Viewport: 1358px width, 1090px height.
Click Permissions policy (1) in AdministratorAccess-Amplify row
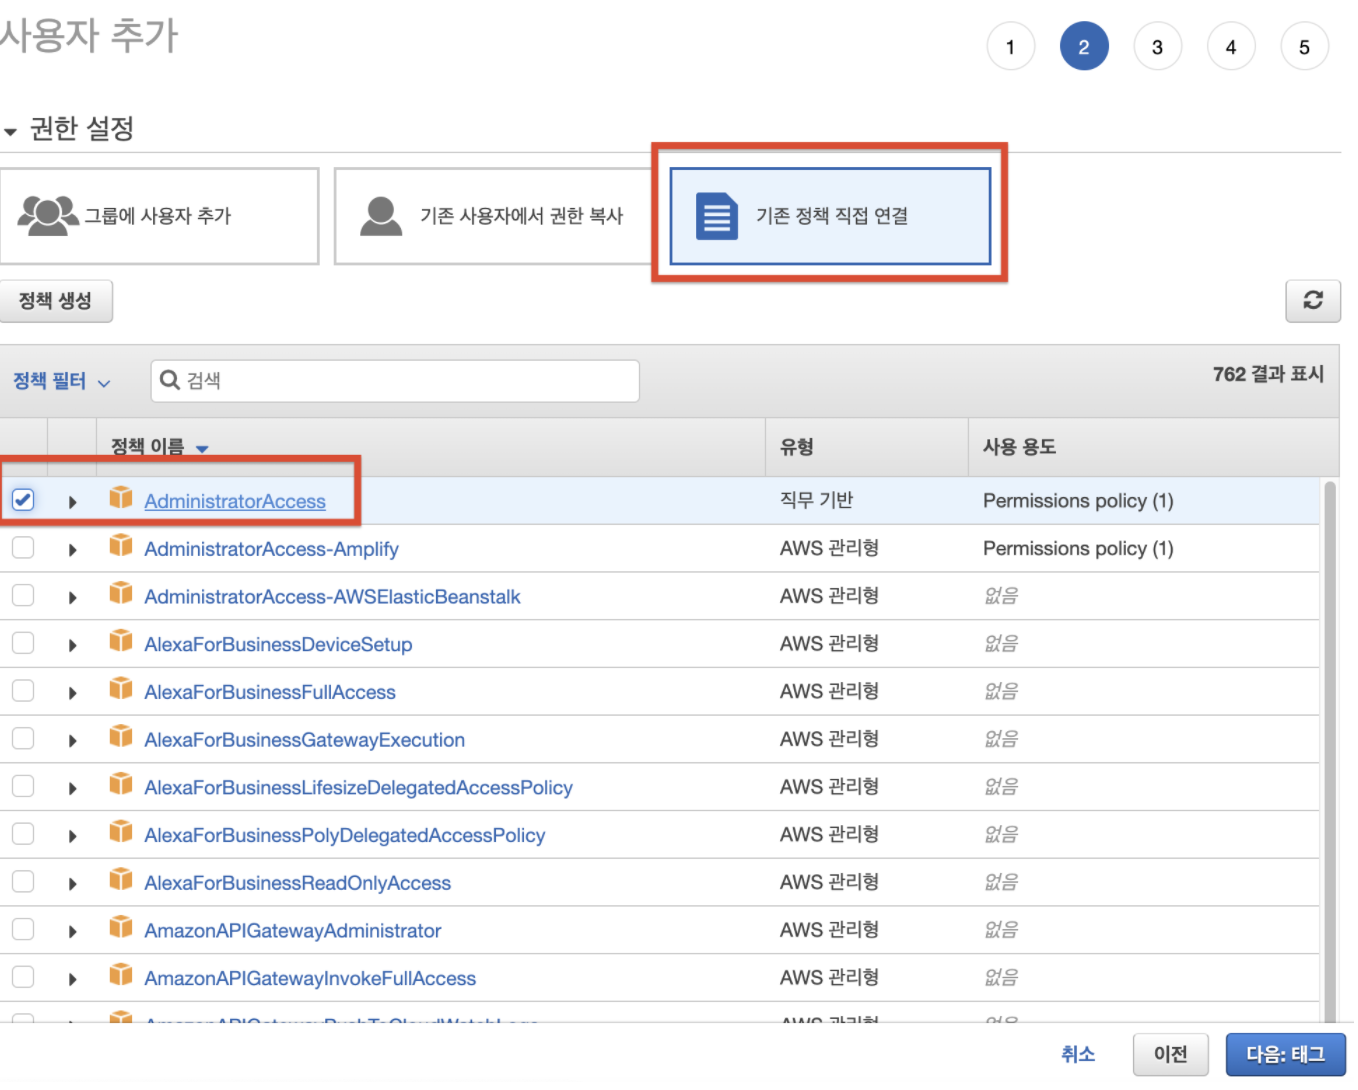coord(1078,548)
